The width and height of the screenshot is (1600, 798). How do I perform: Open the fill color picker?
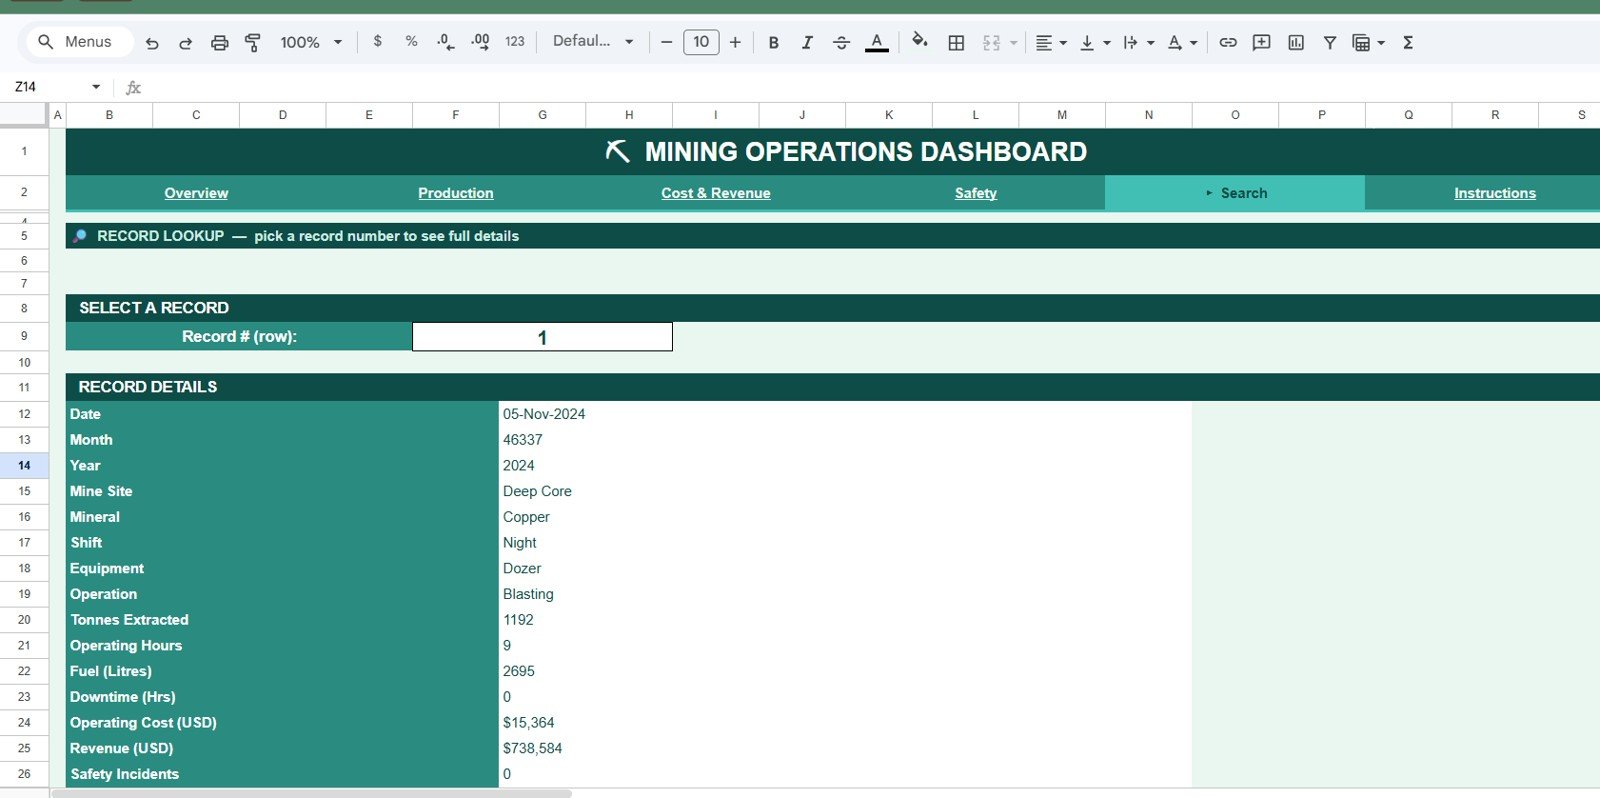(920, 42)
